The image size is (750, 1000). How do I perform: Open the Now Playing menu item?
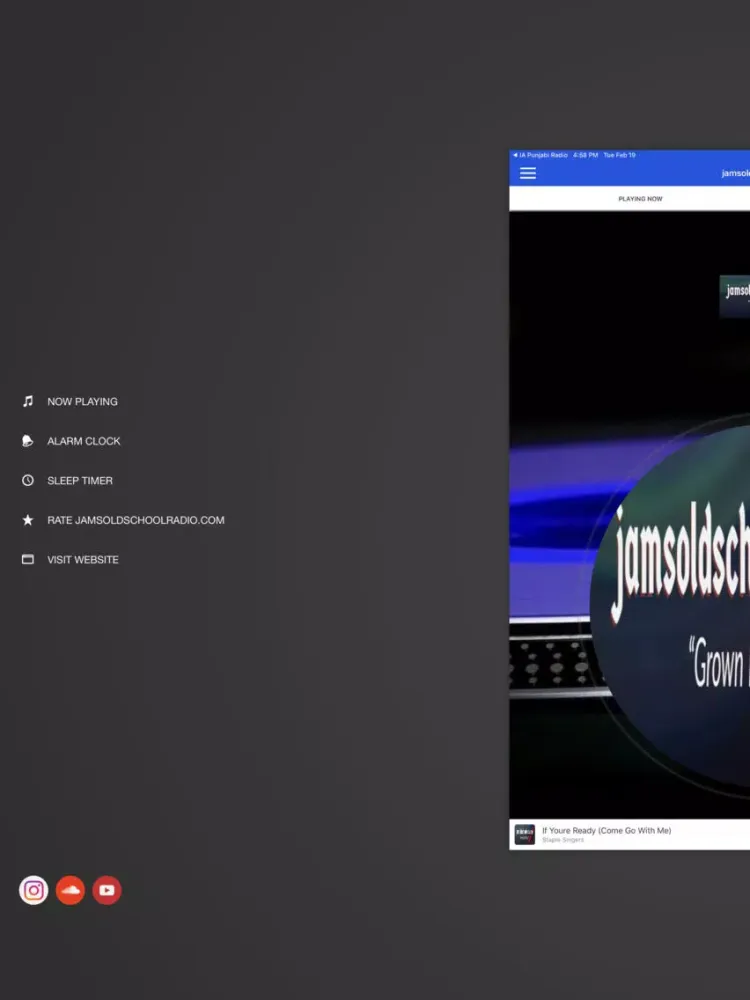pyautogui.click(x=82, y=402)
